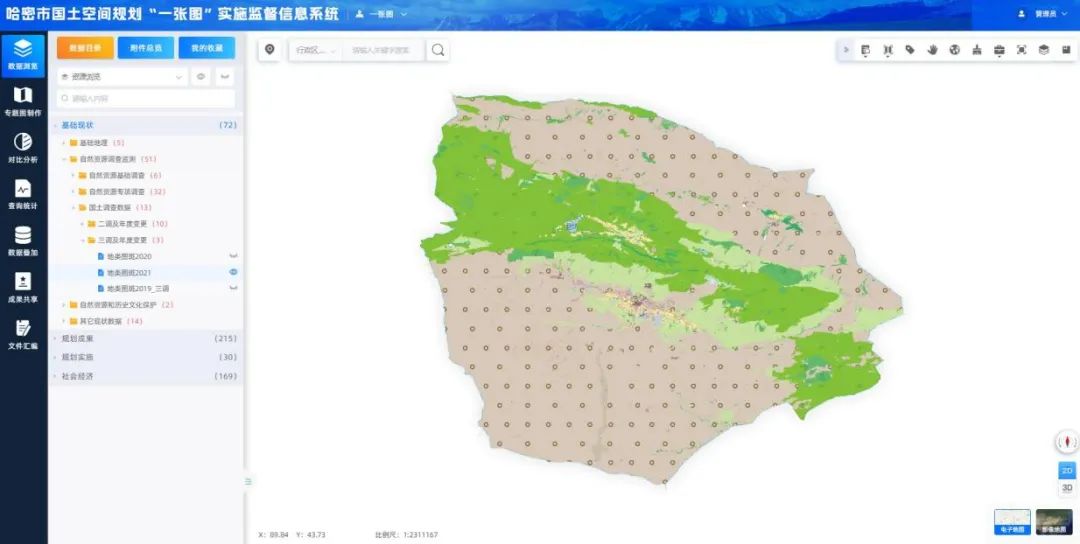Click the globe full-extent tool
This screenshot has height=544, width=1080.
(955, 50)
